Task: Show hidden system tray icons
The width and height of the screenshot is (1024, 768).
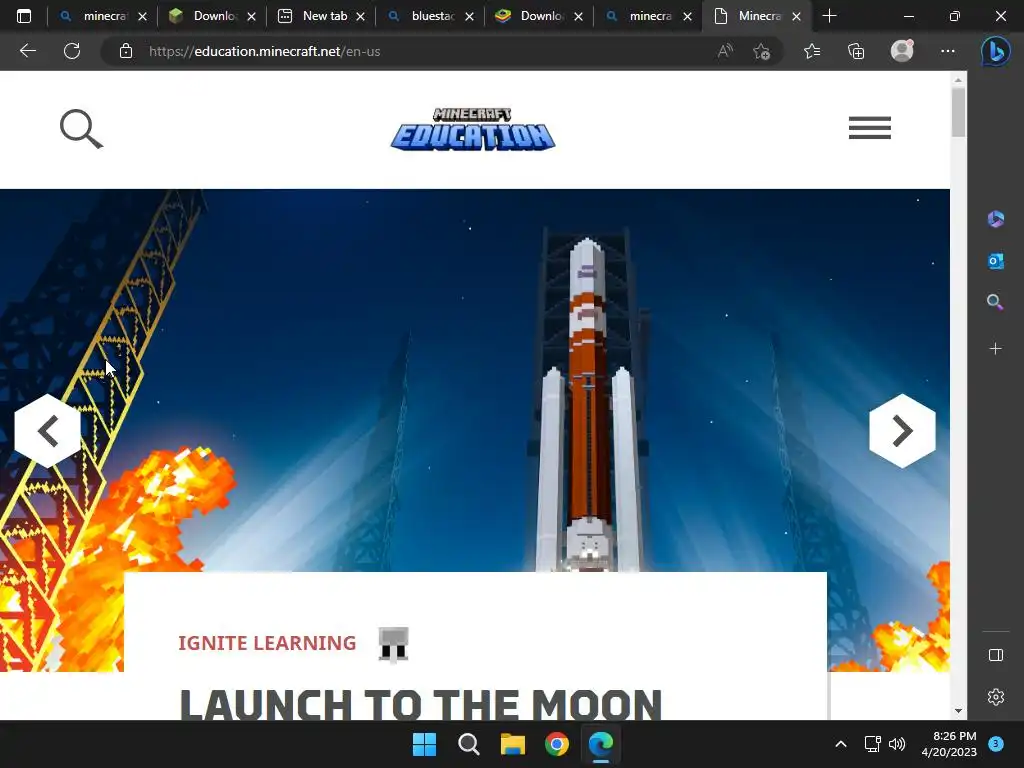Action: click(x=841, y=744)
